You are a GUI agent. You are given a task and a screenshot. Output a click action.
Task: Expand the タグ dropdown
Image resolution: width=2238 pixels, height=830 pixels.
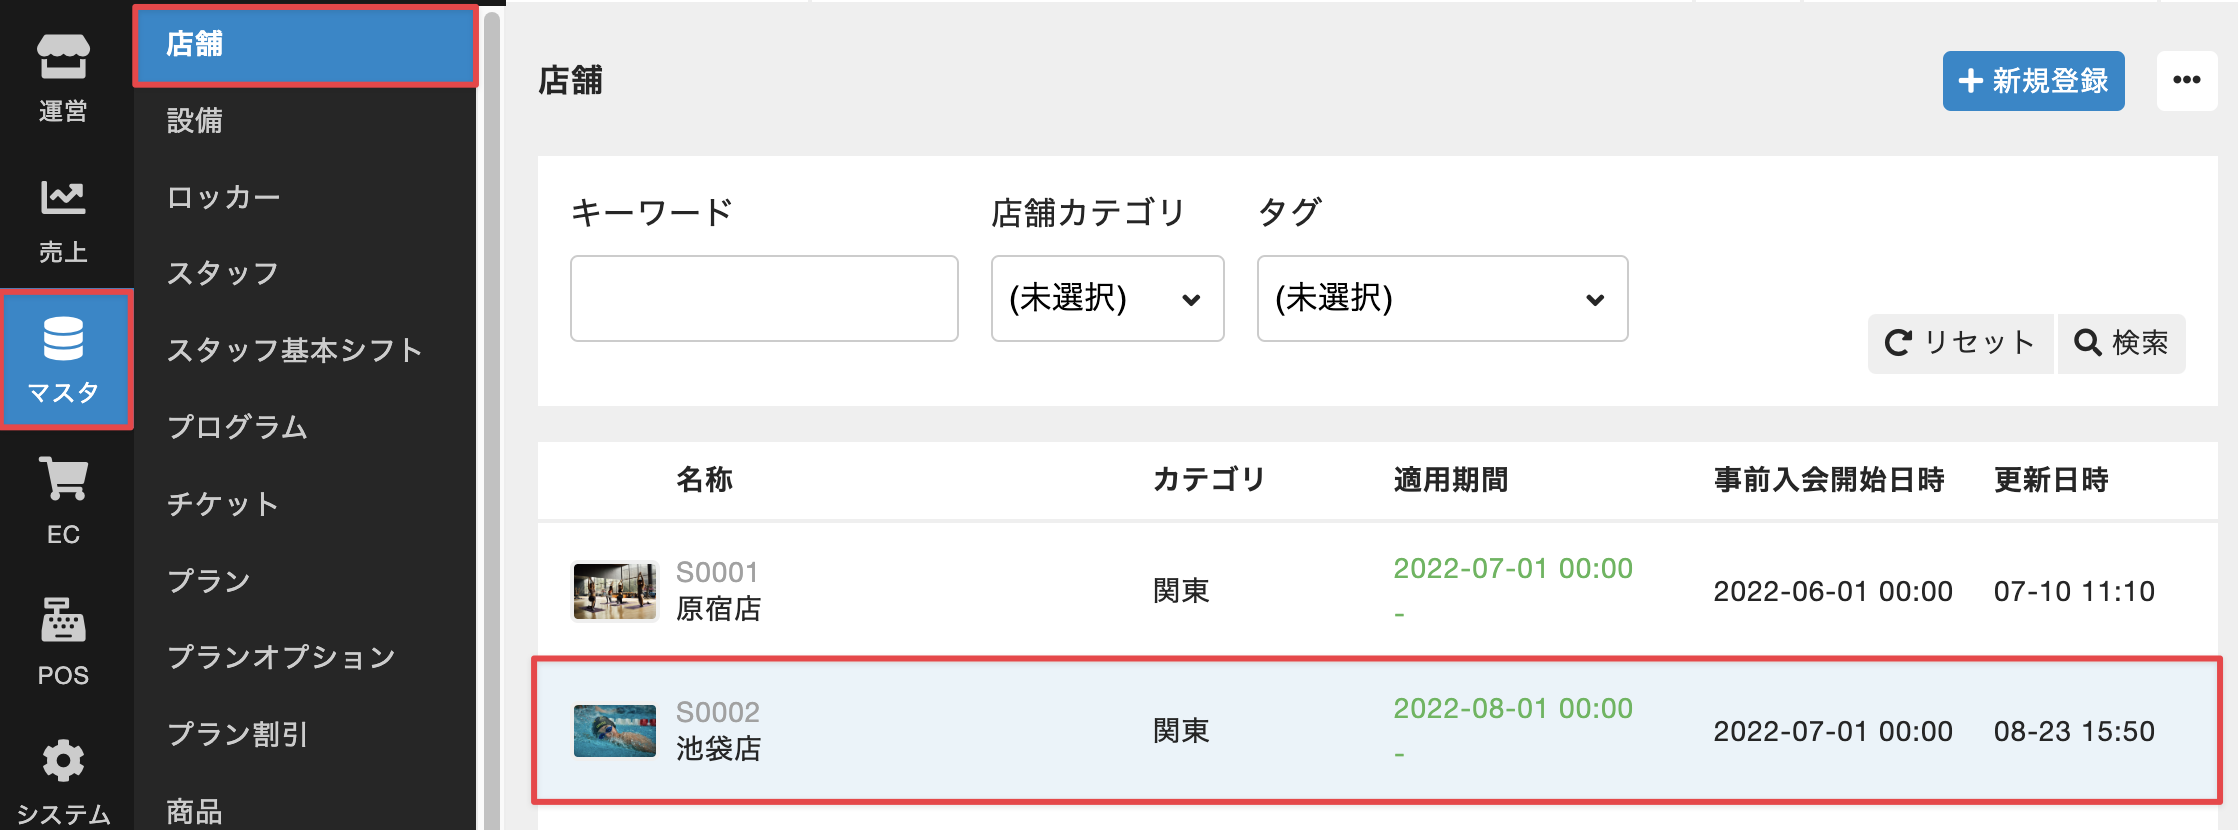click(x=1441, y=298)
